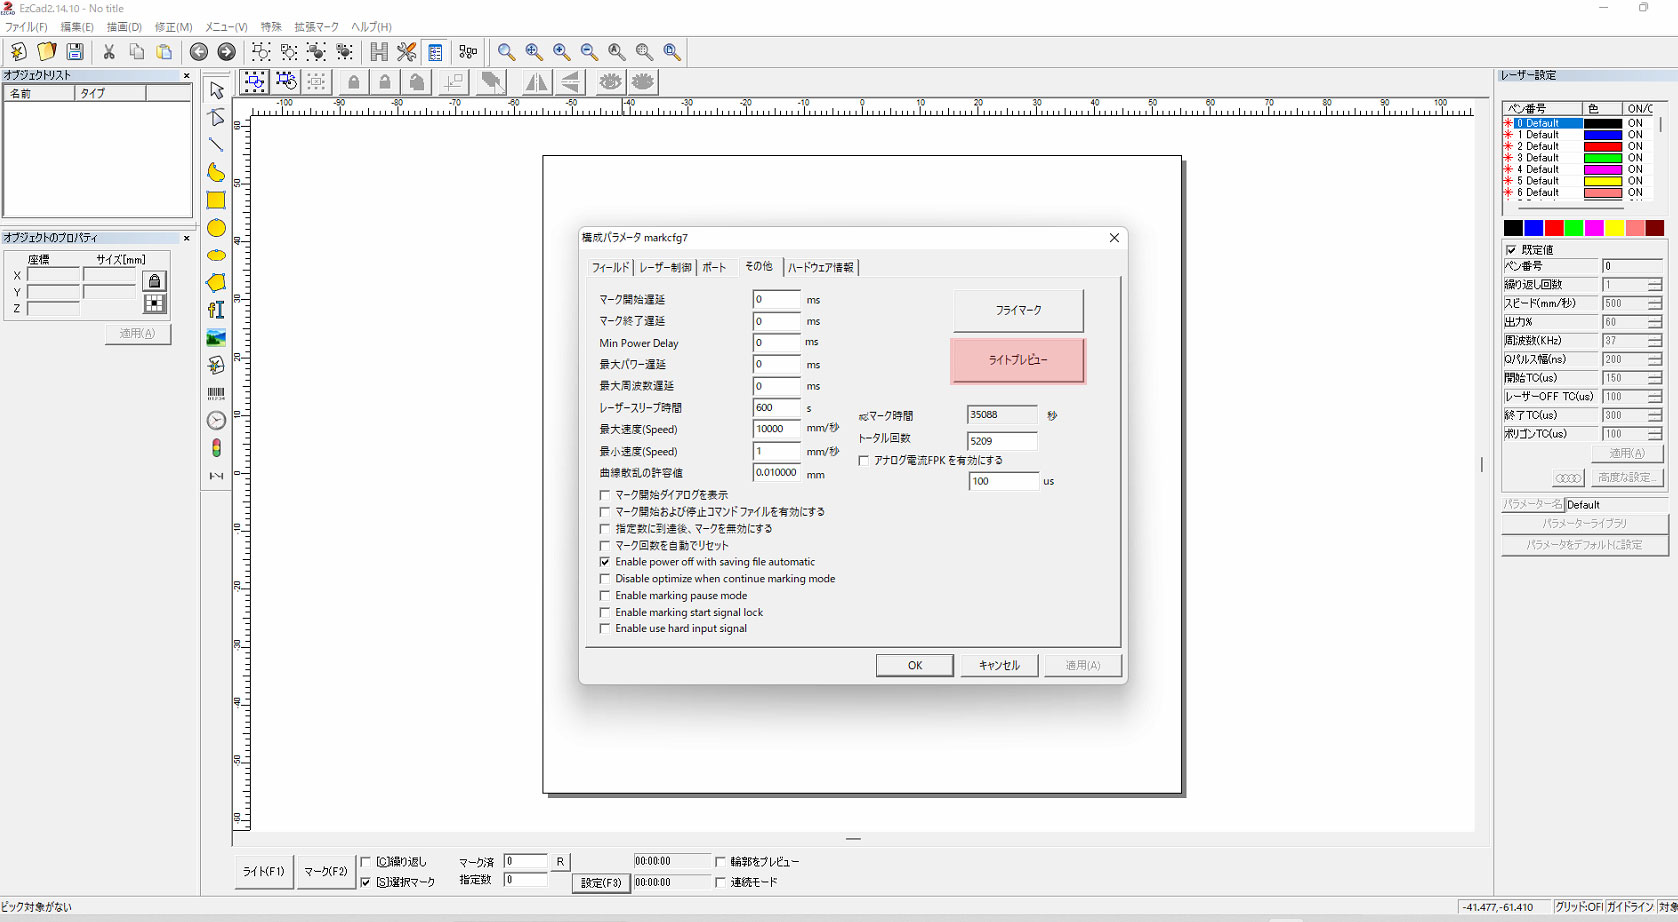Open file using the folder icon

coord(46,52)
